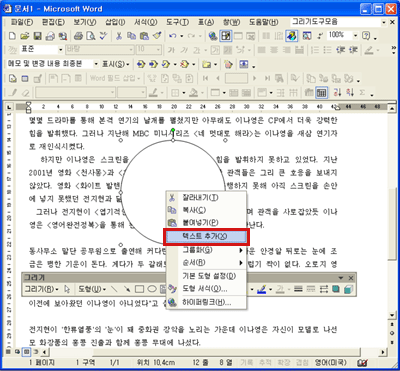Click the Line tool in drawing toolbar
The height and width of the screenshot is (371, 400).
114,289
